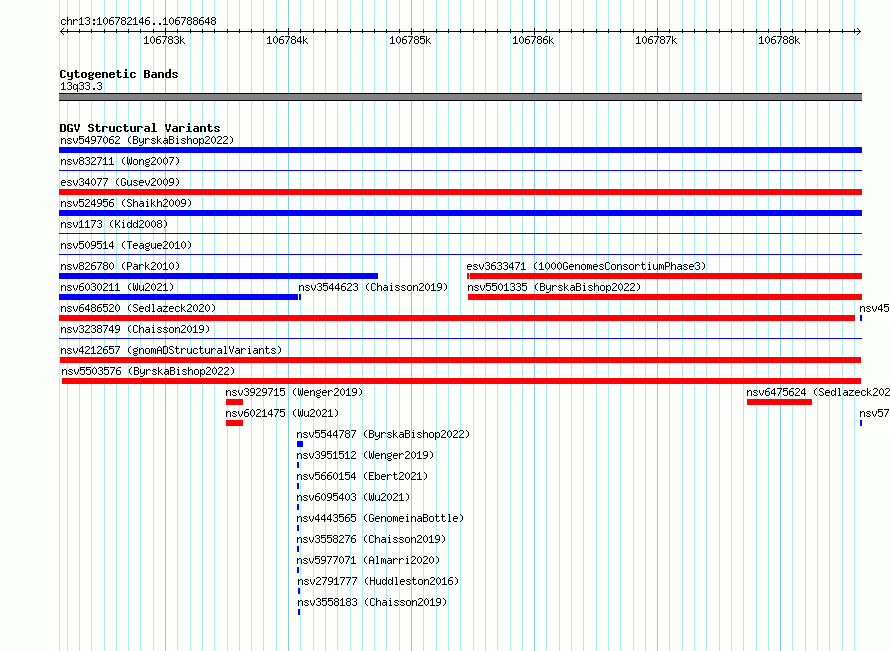The width and height of the screenshot is (890, 651).
Task: Click the nsv3558276 (Chaisson2019) label
Action: pyautogui.click(x=371, y=539)
